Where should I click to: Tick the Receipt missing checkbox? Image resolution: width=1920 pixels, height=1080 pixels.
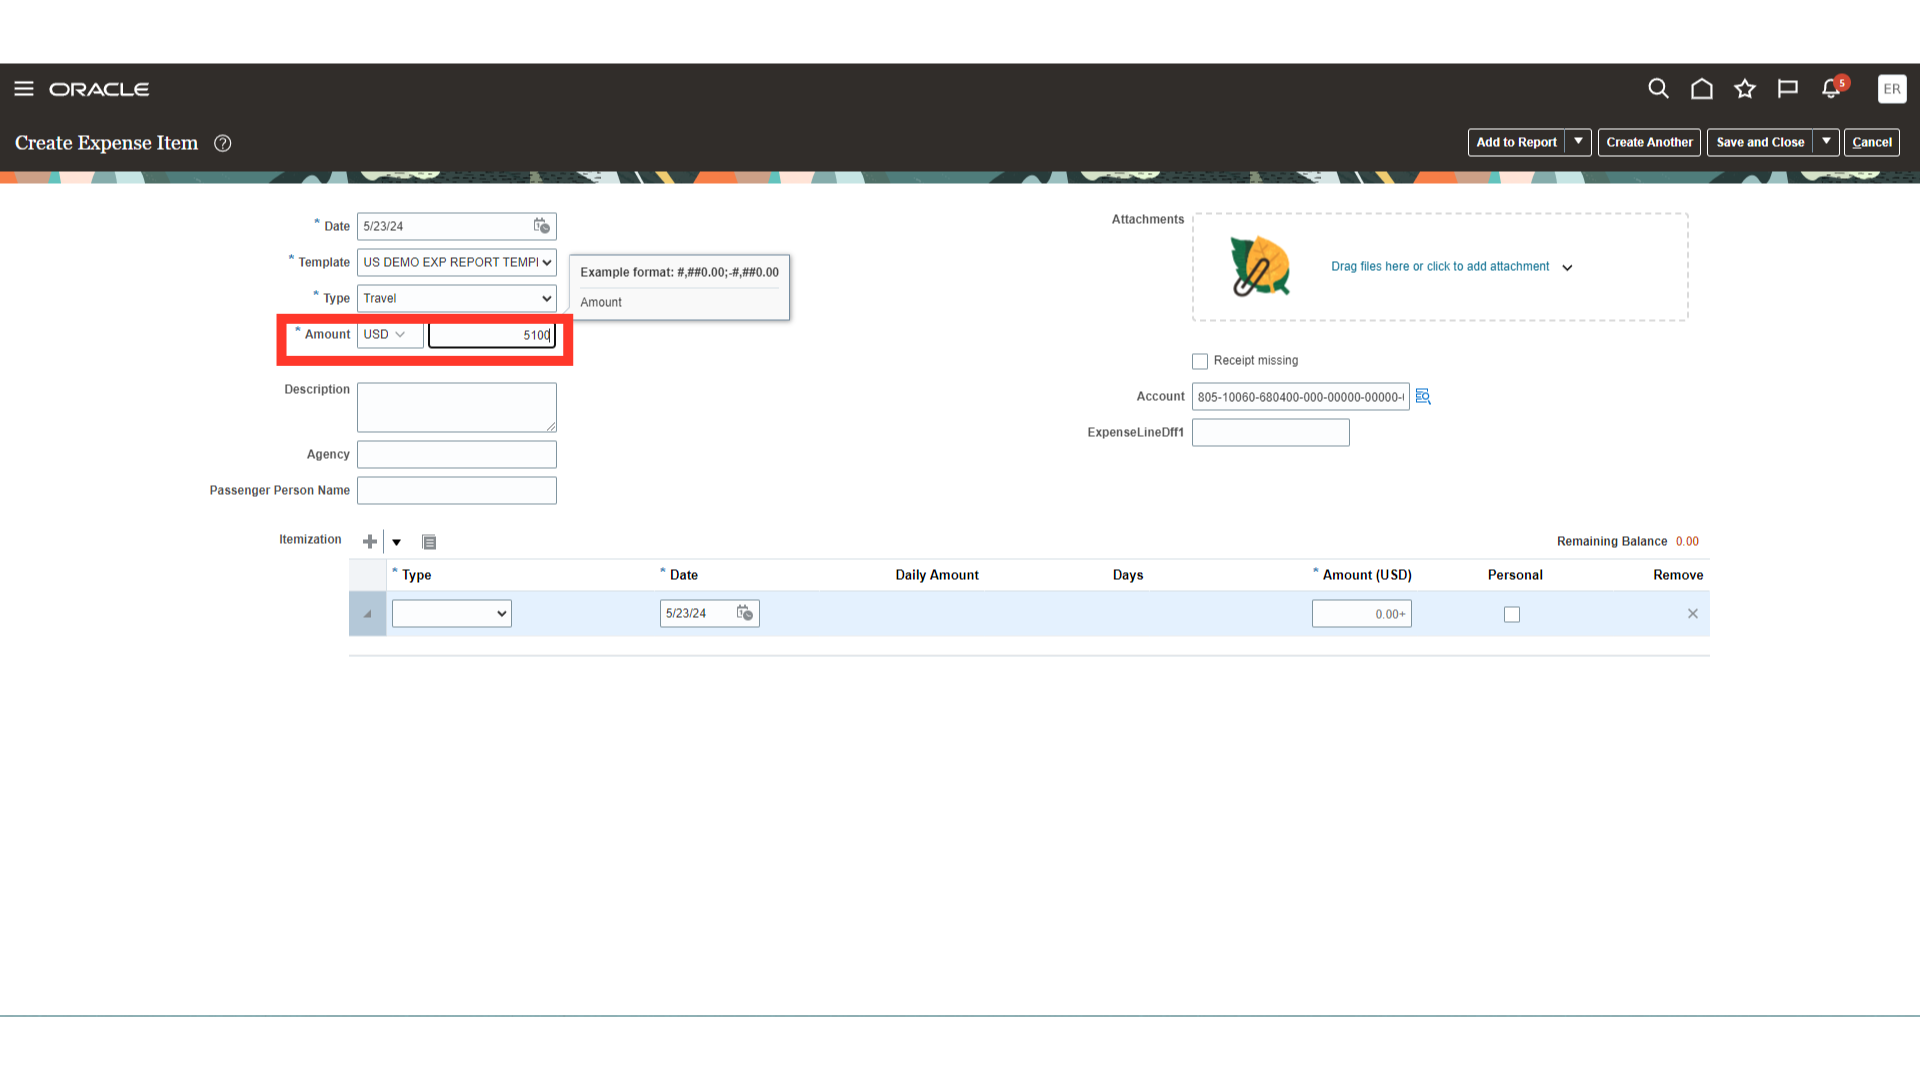pos(1200,361)
